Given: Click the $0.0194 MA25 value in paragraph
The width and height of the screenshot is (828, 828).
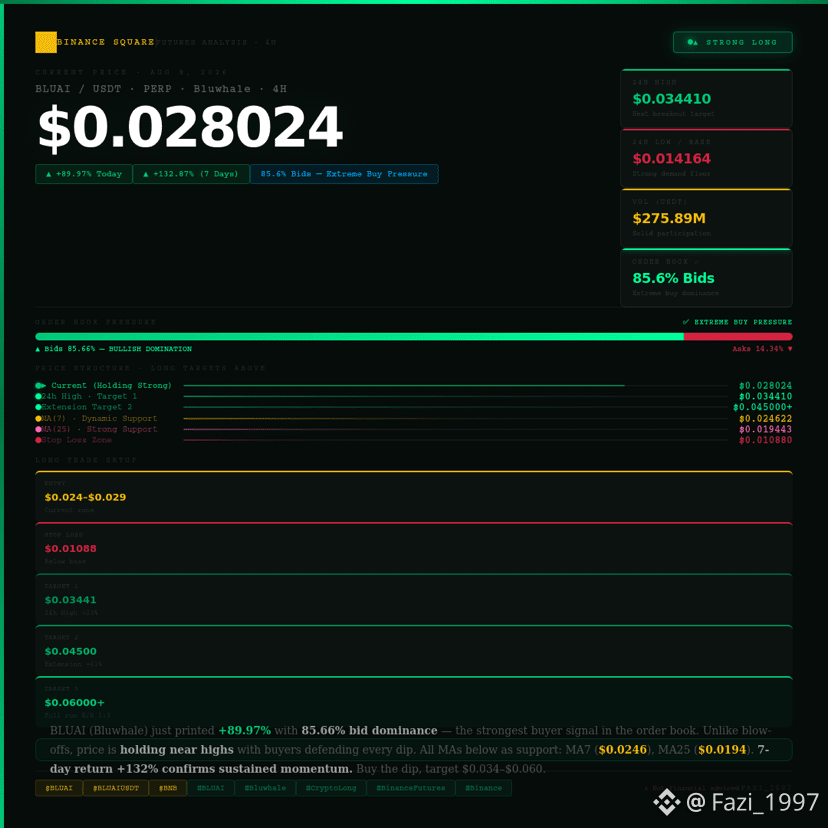Looking at the screenshot, I should click(722, 749).
